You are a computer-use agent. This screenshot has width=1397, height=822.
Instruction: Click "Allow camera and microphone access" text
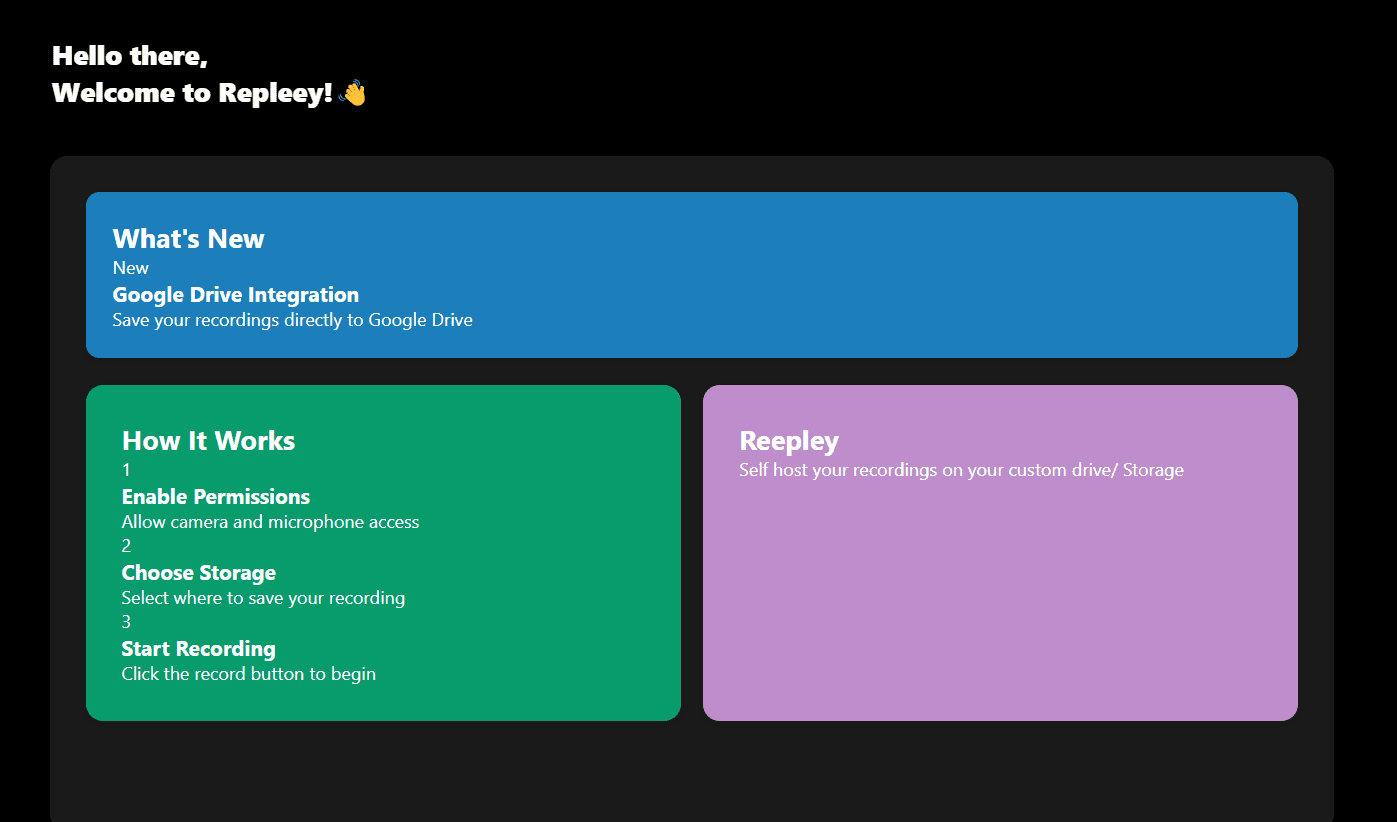click(270, 522)
